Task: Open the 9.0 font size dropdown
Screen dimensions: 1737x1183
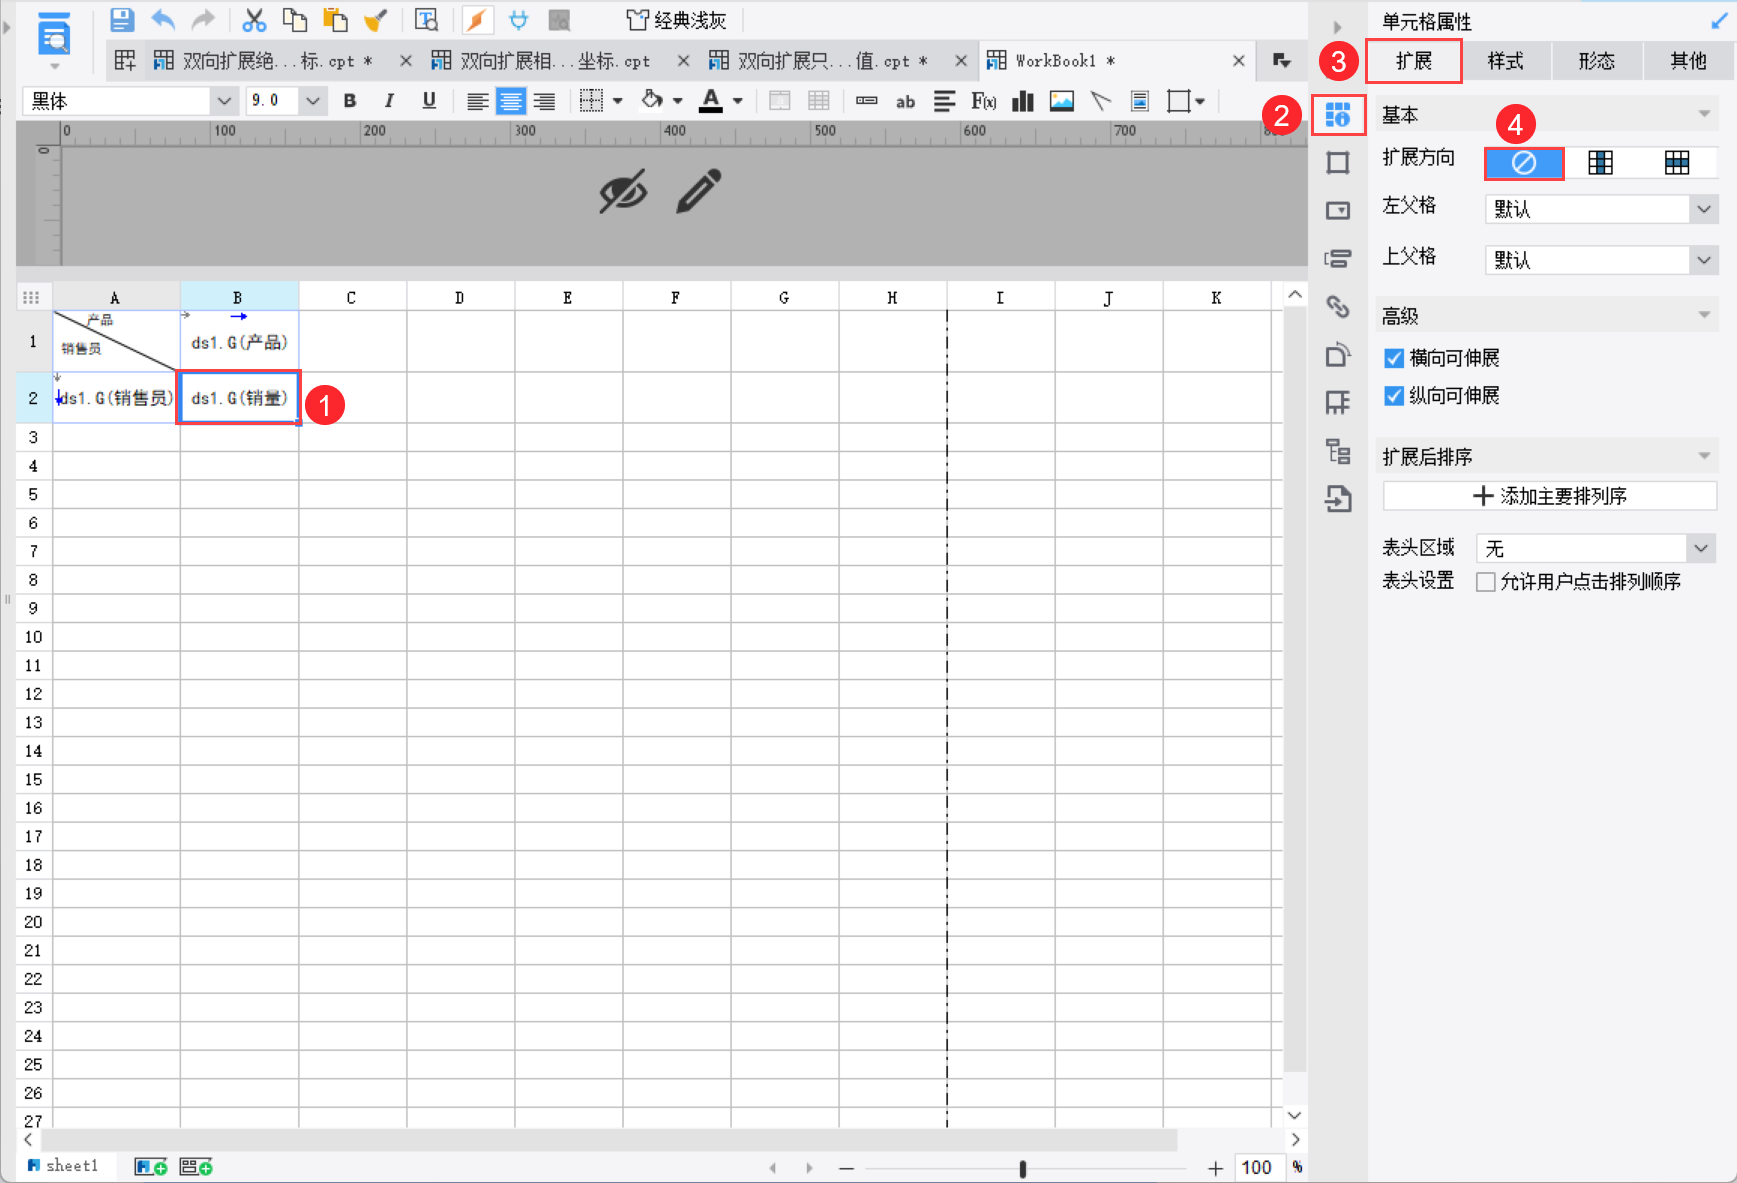Action: tap(313, 101)
